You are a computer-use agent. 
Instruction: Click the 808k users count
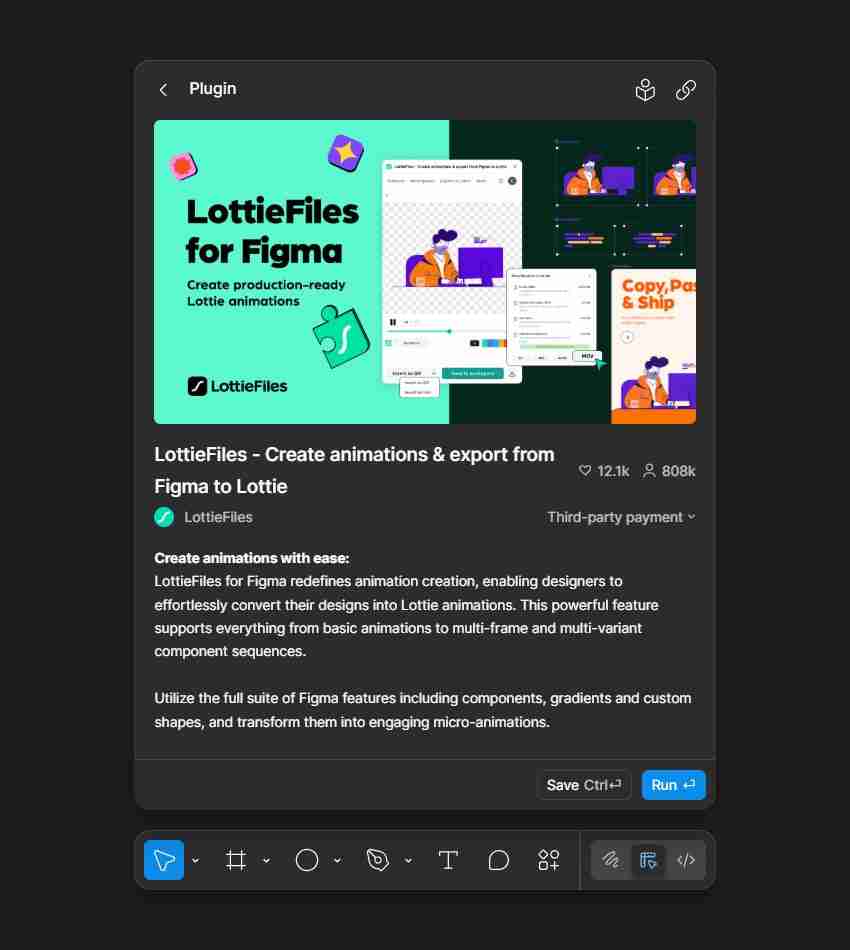(669, 471)
